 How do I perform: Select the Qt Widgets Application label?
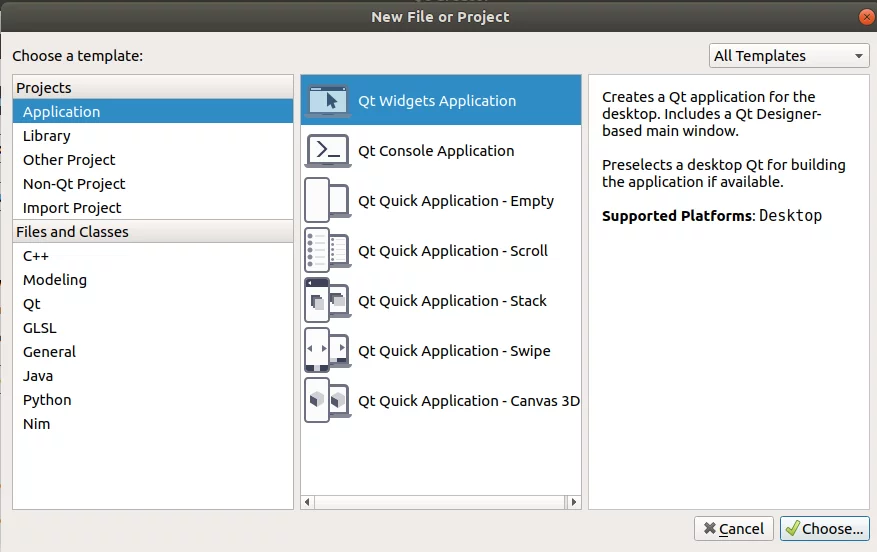tap(437, 101)
